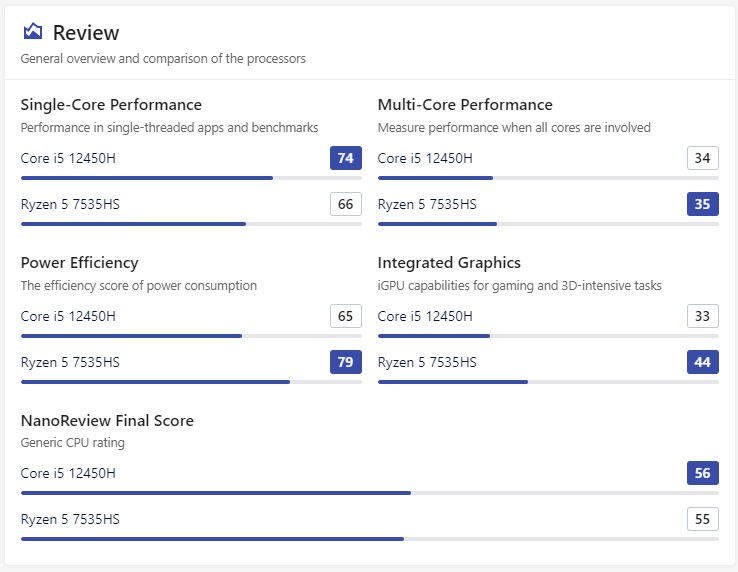
Task: Click Core i5 12450H Single-Core progress bar
Action: (x=191, y=178)
